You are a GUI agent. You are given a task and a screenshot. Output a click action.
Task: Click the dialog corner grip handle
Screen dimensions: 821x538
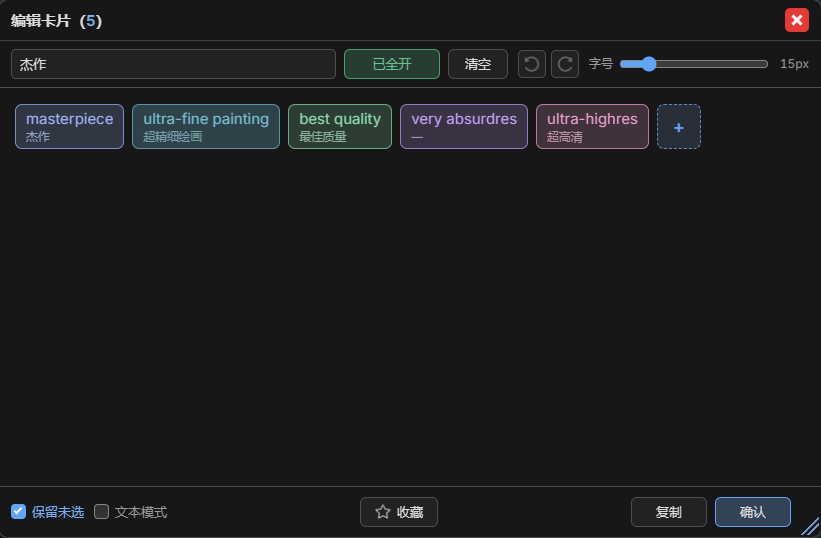(811, 526)
